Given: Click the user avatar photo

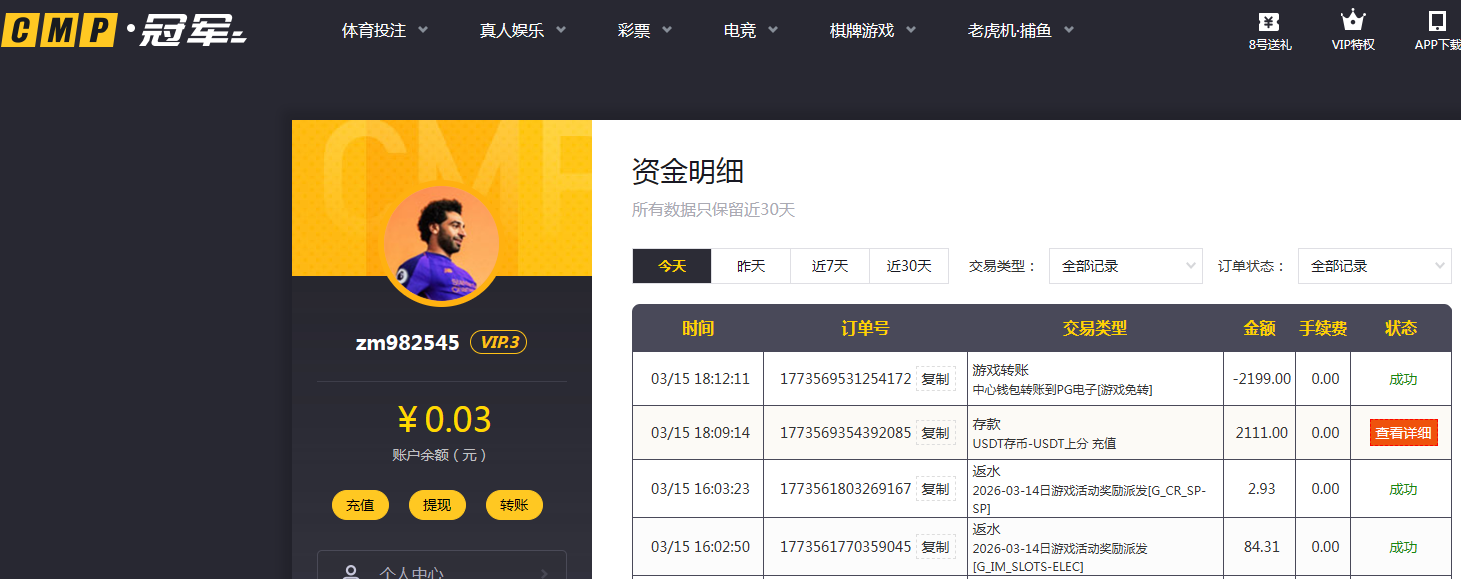Looking at the screenshot, I should (441, 243).
